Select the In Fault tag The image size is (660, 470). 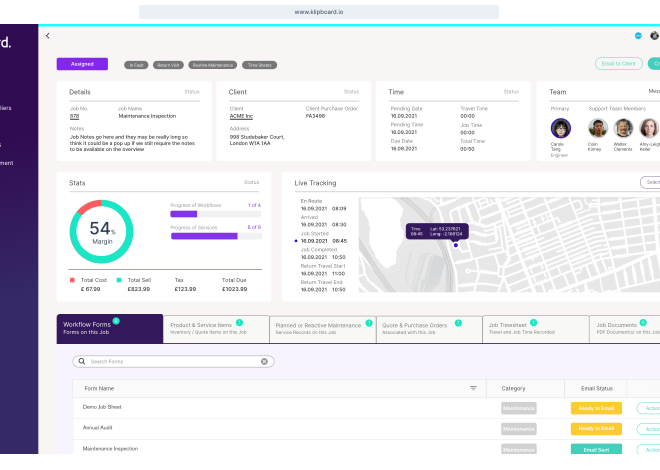(x=136, y=65)
